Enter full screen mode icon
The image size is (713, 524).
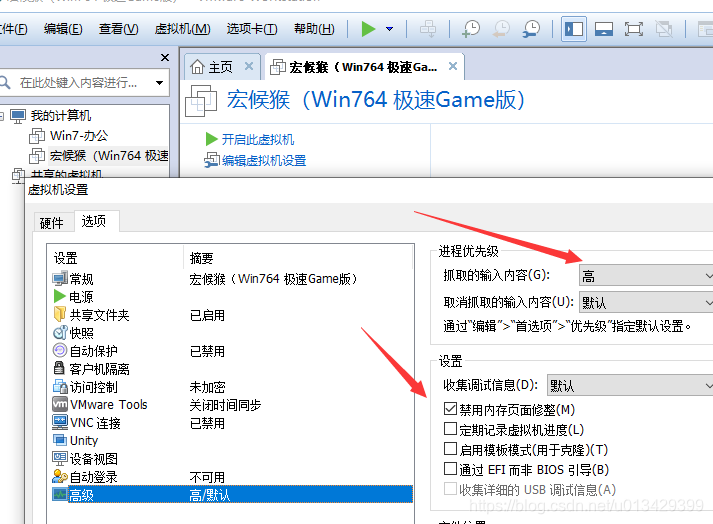tap(633, 29)
